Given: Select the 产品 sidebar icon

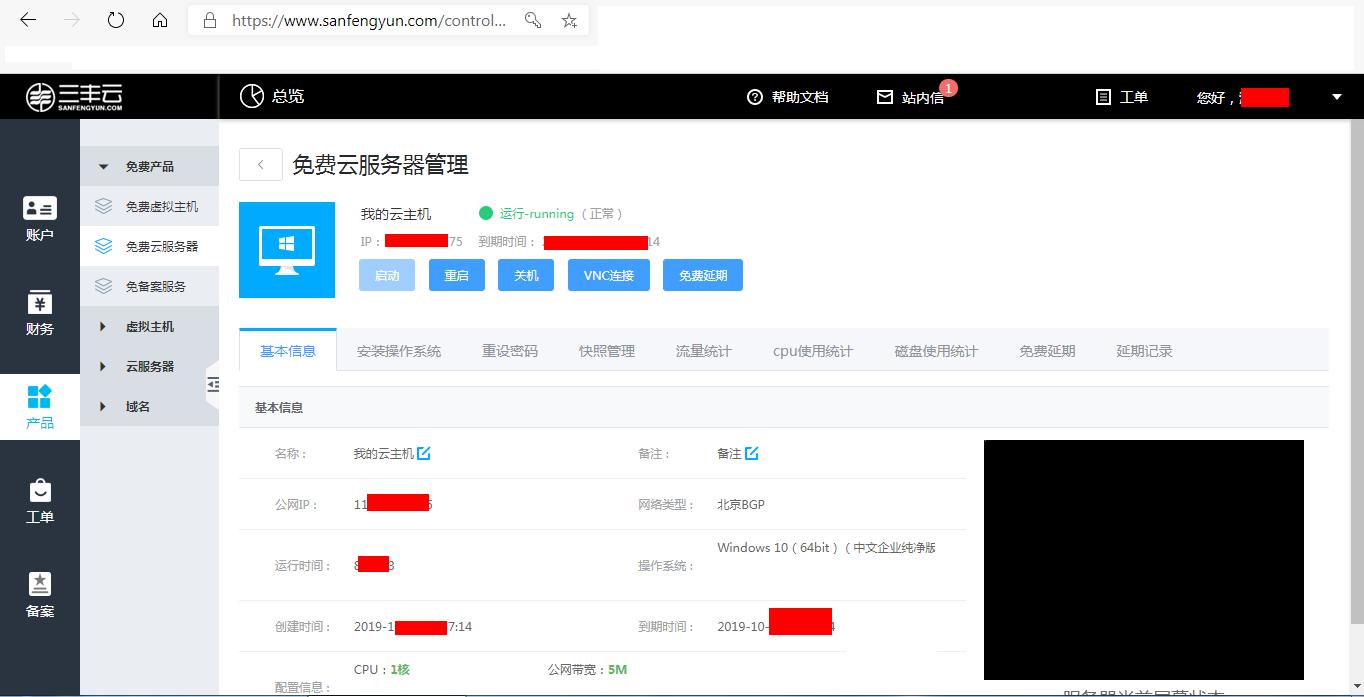Looking at the screenshot, I should (x=40, y=406).
